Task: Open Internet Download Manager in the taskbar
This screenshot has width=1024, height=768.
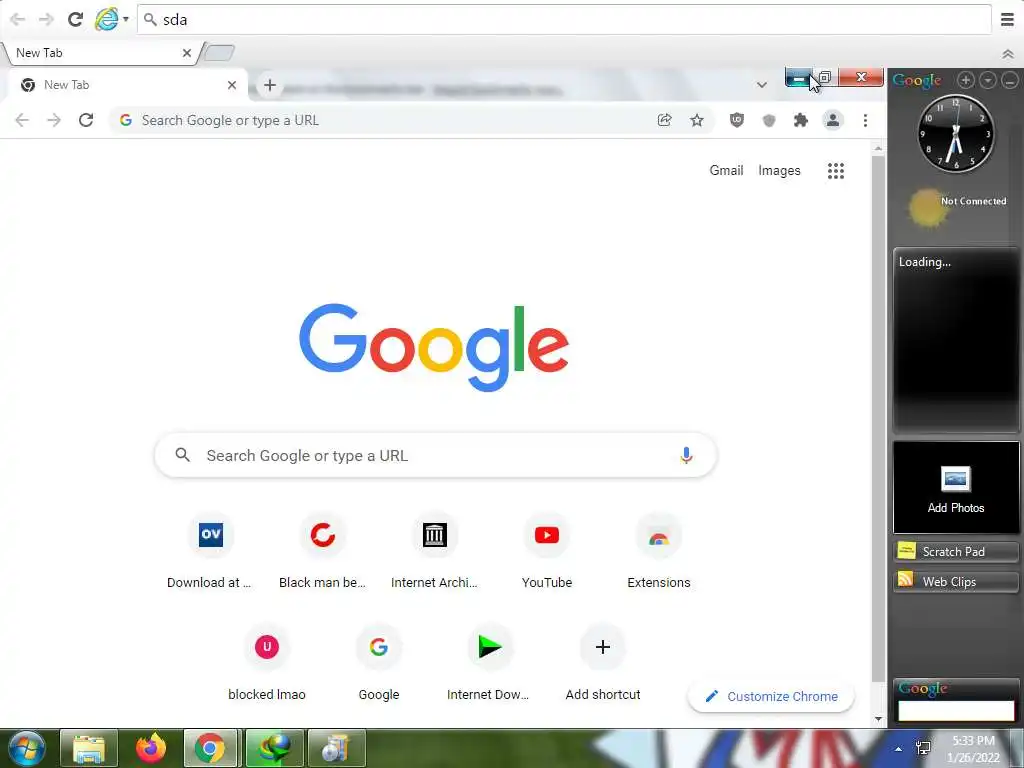Action: pyautogui.click(x=274, y=748)
